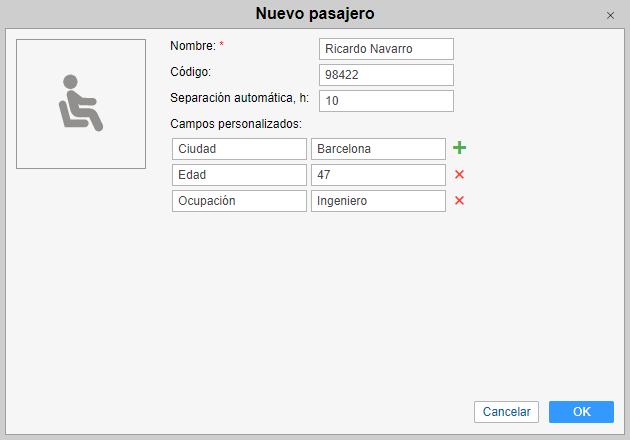Delete the Ocupación custom field row
Screen dimensions: 630x440
pos(460,201)
